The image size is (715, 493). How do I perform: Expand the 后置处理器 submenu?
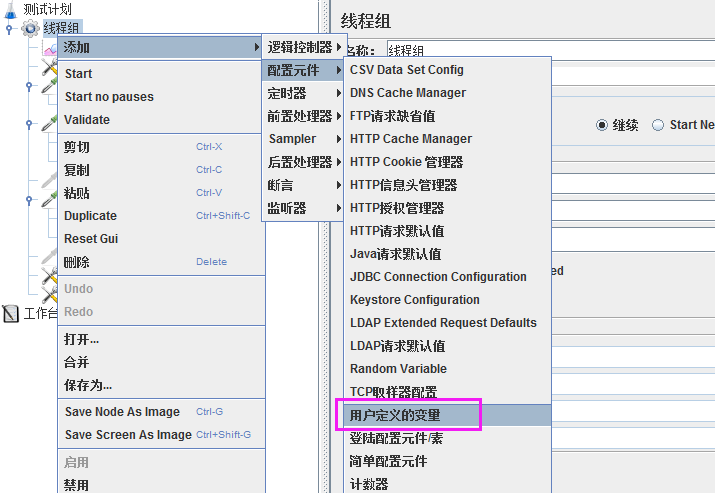tap(304, 162)
